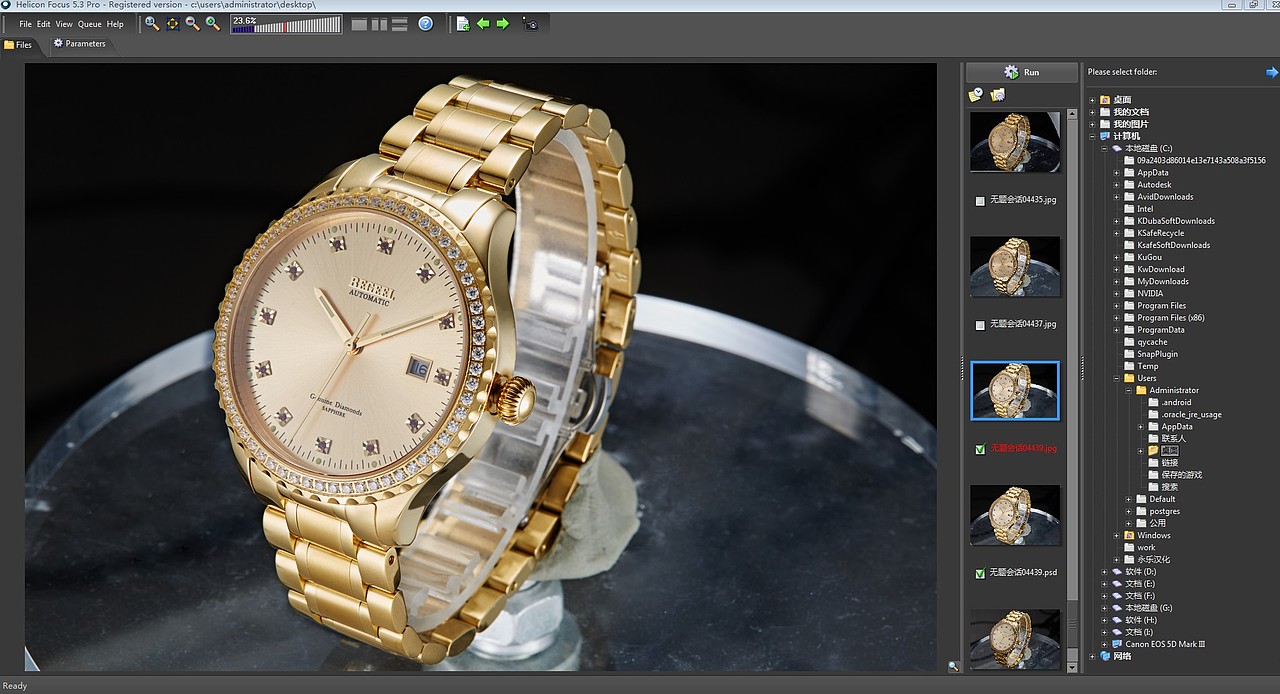Collapse the Users folder node
The height and width of the screenshot is (694, 1280).
(x=1117, y=378)
